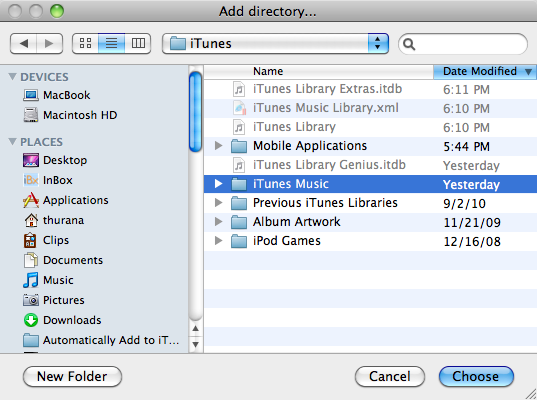
Task: Click the Choose button
Action: 476,377
